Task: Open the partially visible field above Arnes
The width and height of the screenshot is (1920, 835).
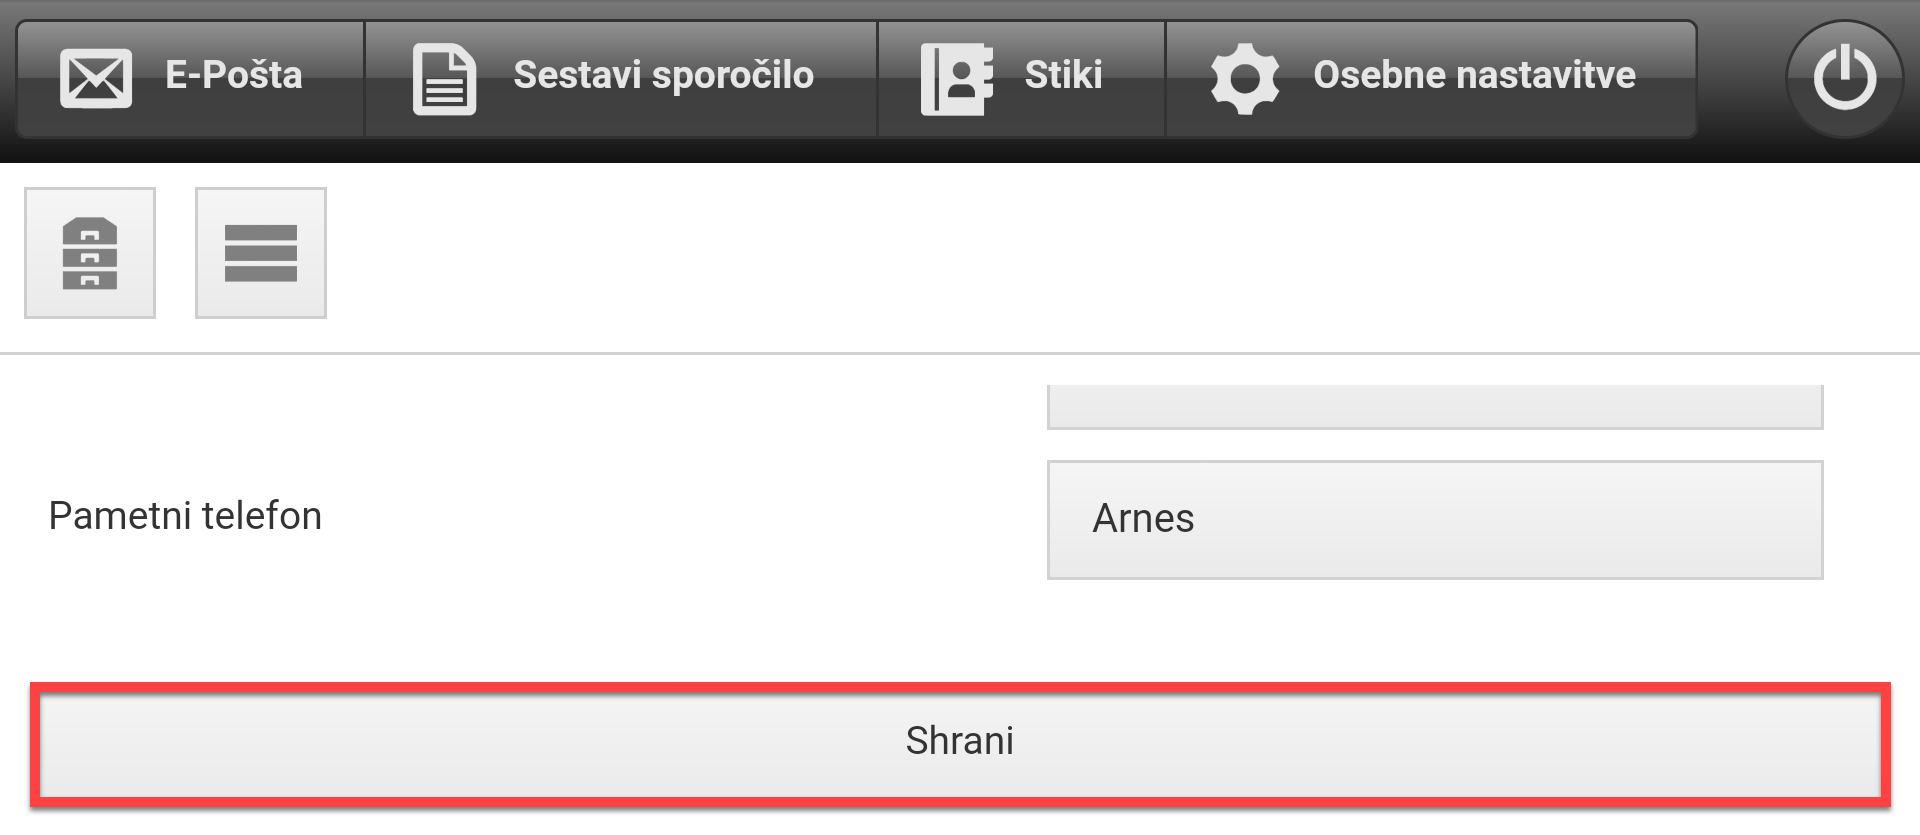Action: pos(1435,407)
